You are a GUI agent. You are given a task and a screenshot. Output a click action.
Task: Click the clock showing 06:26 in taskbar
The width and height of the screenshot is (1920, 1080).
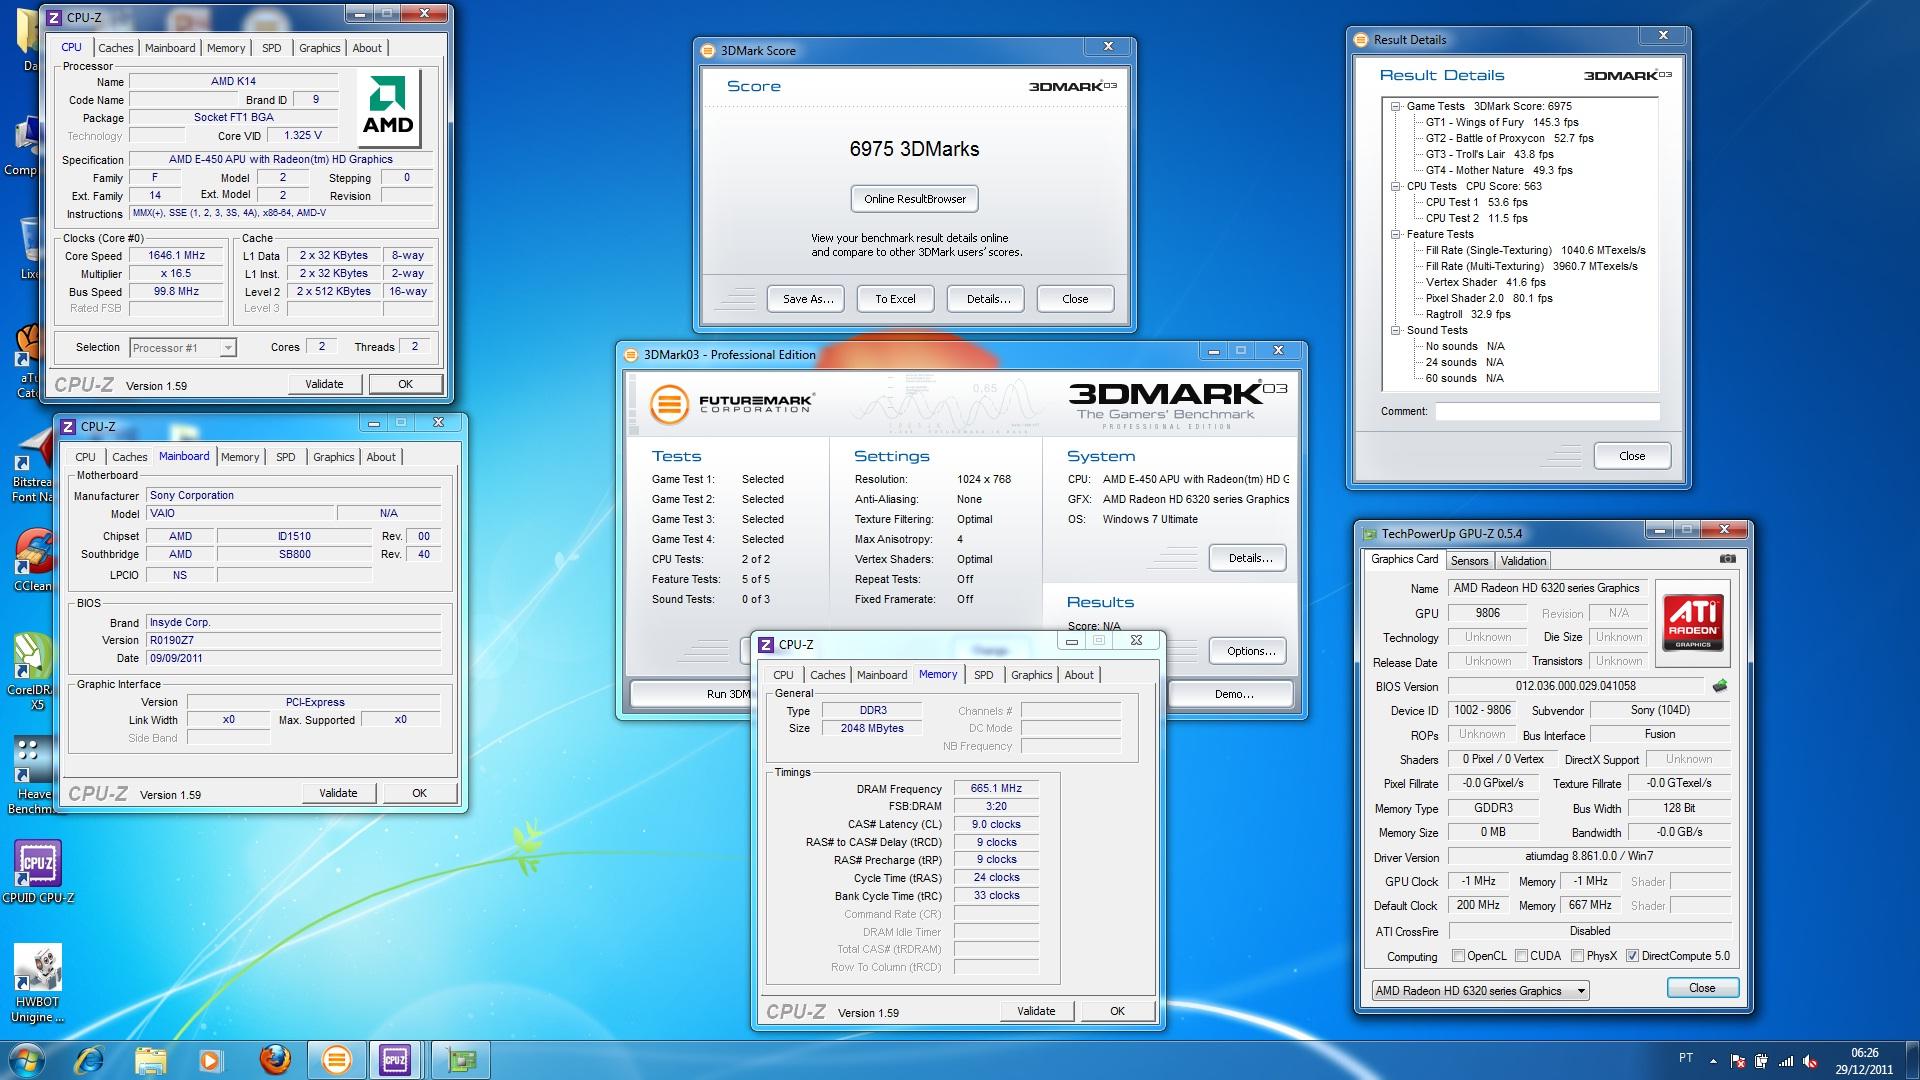(1864, 1052)
